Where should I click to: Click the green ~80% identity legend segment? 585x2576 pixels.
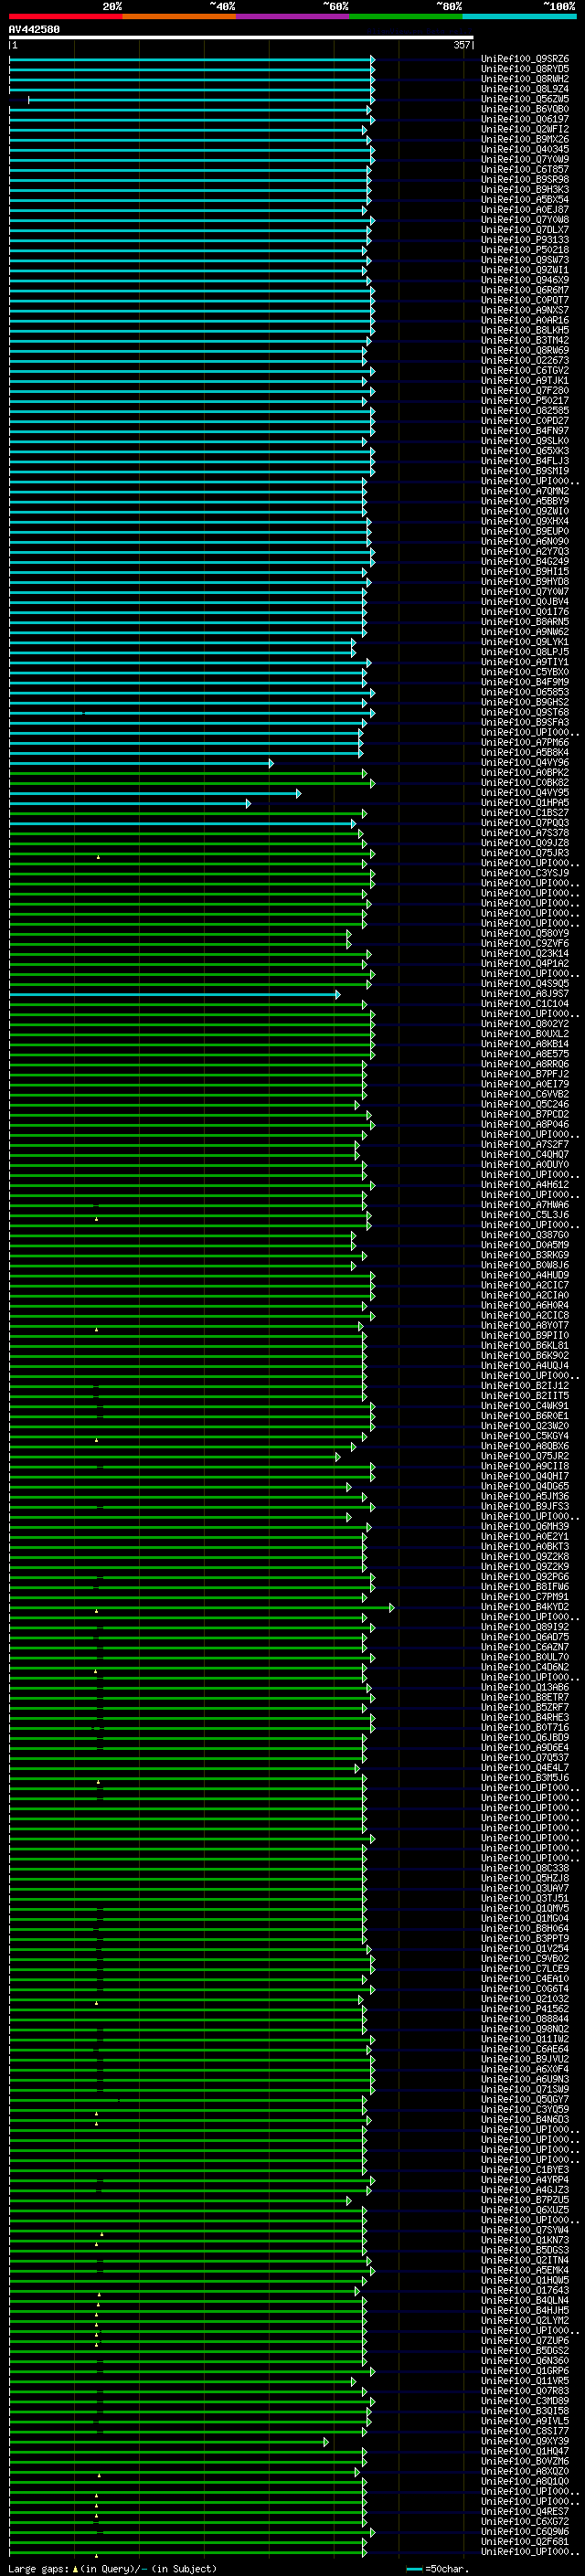click(406, 16)
